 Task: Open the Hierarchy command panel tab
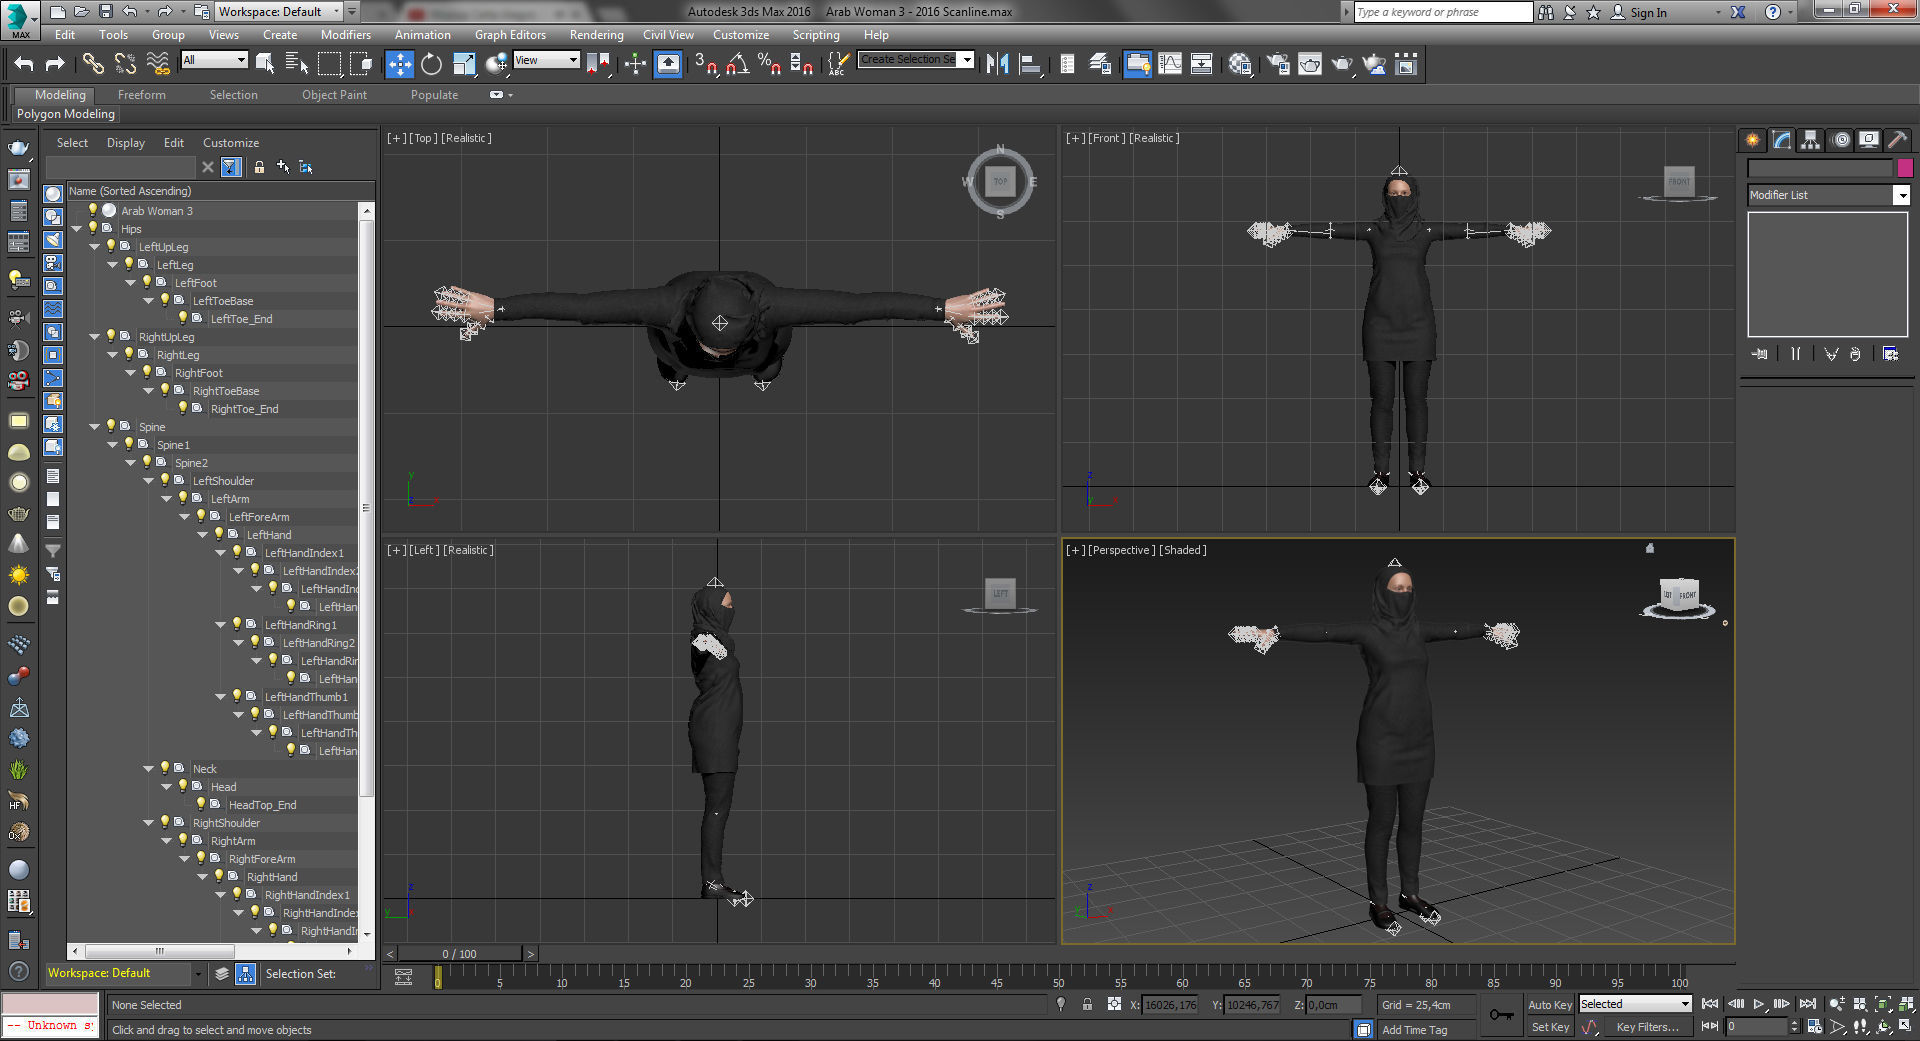1810,140
